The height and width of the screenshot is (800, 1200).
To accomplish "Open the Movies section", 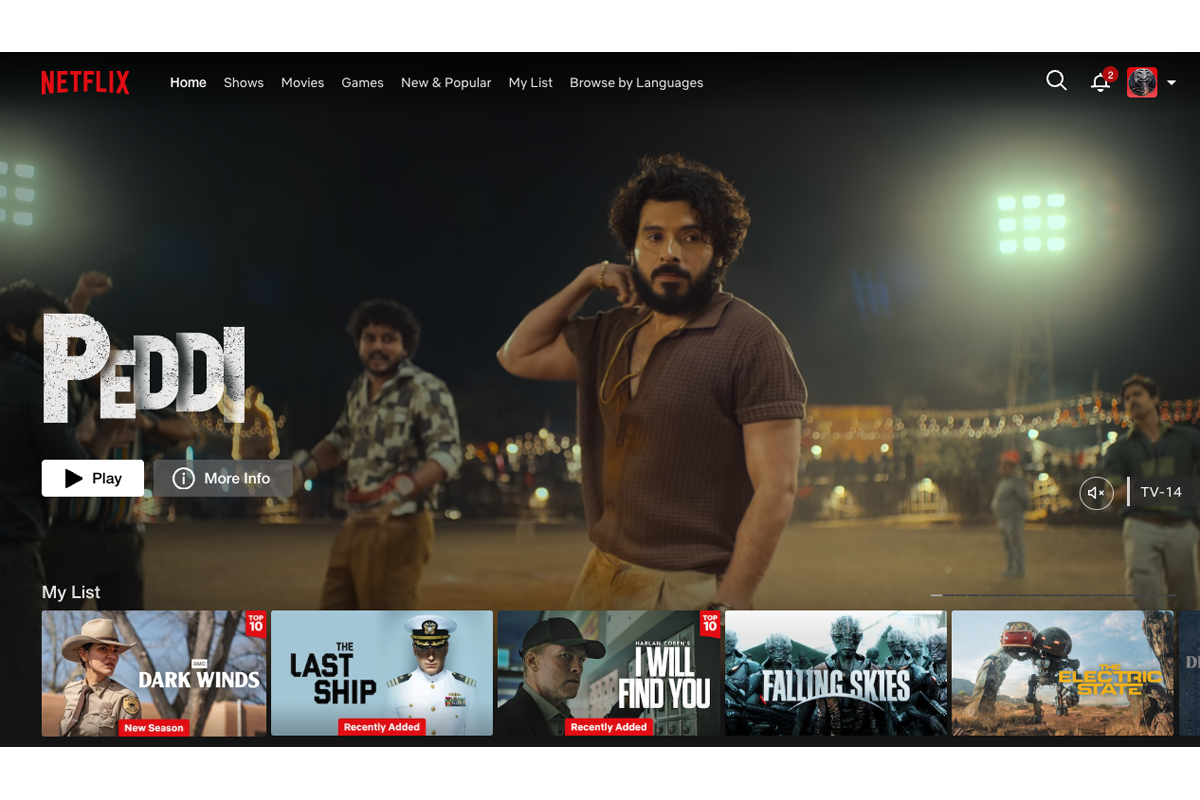I will point(302,83).
